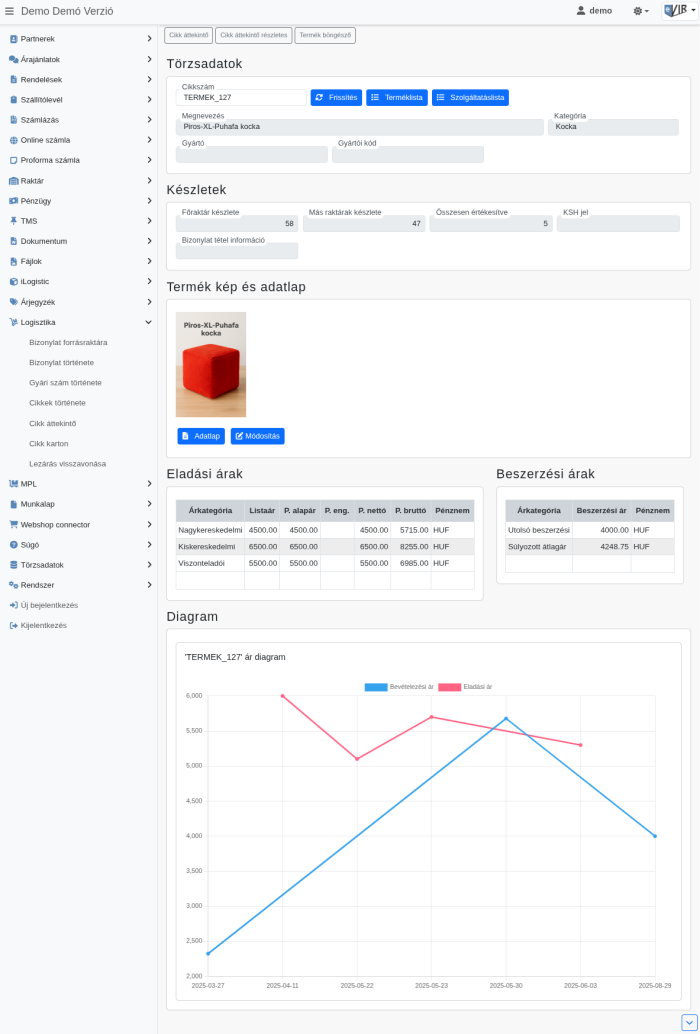
Task: Open the settings gear menu
Action: point(640,11)
